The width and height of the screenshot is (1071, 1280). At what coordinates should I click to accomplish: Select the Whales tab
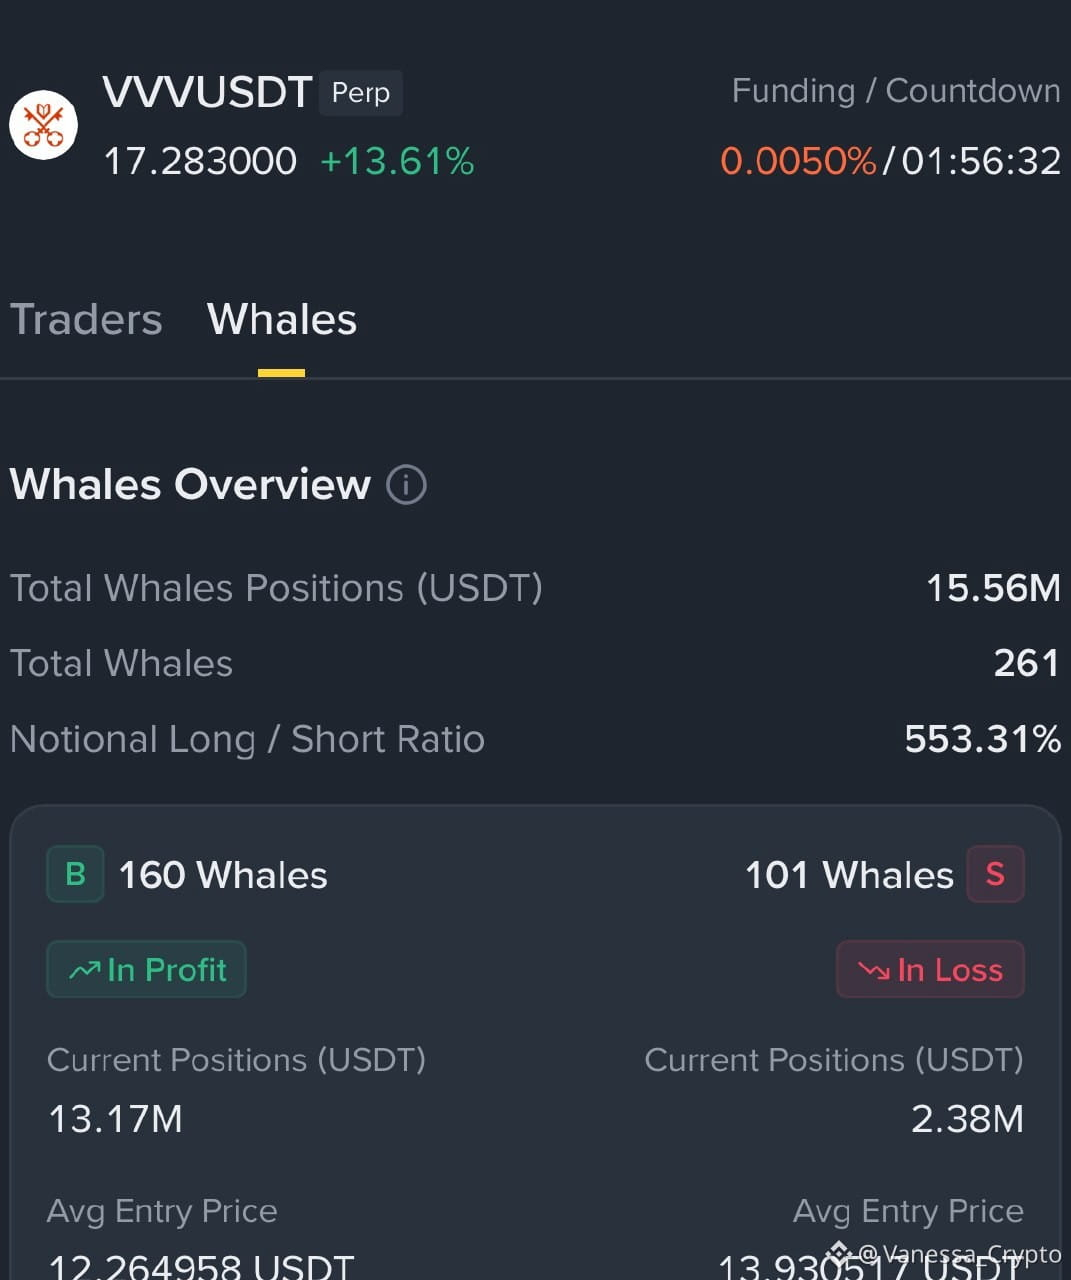tap(282, 320)
